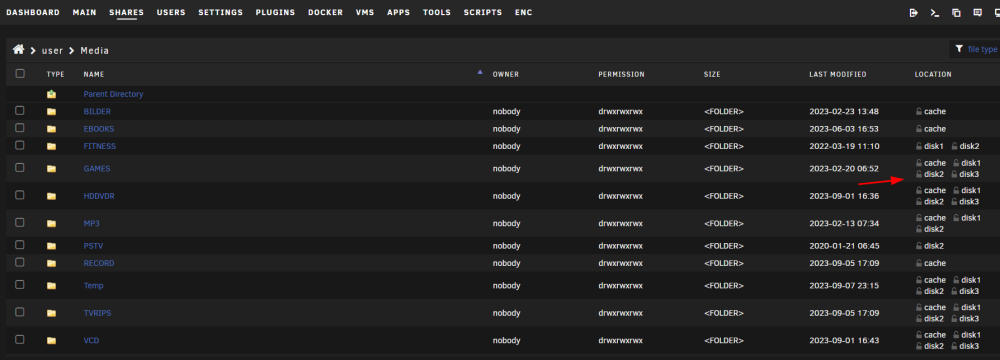Screen dimensions: 1000x360
Task: Click the Parent Directory up-folder icon
Action: 52,94
